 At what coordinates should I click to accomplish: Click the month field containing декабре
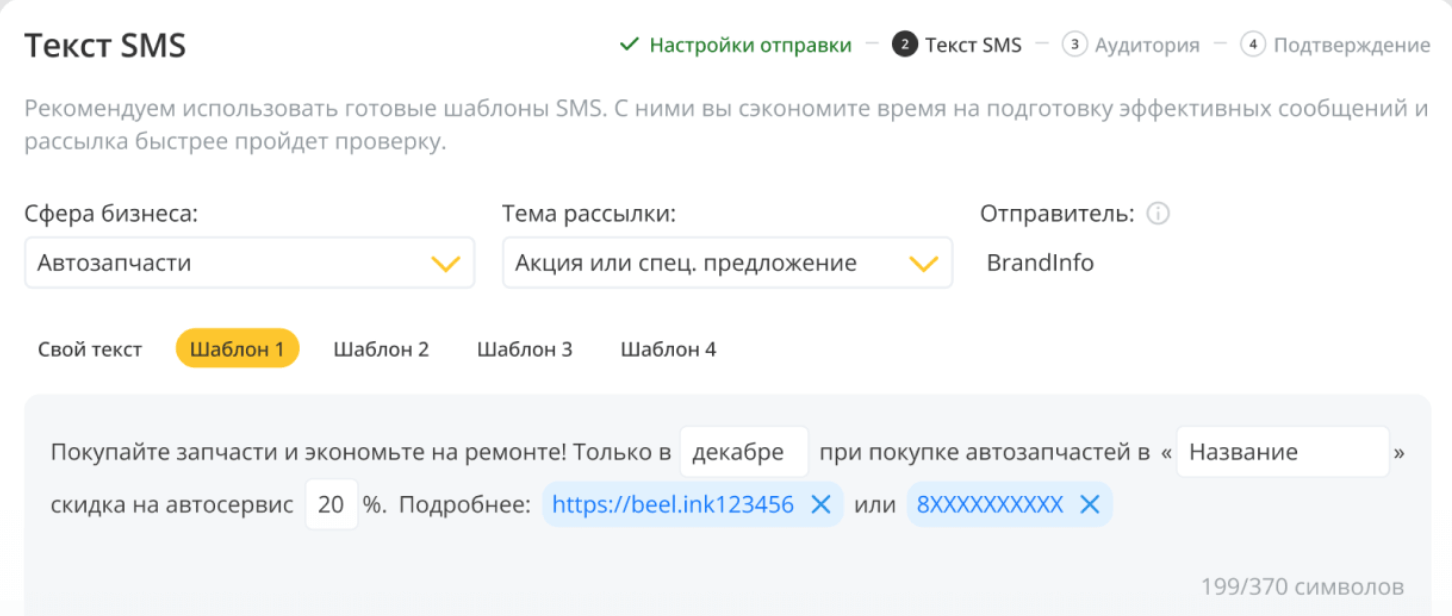(743, 452)
